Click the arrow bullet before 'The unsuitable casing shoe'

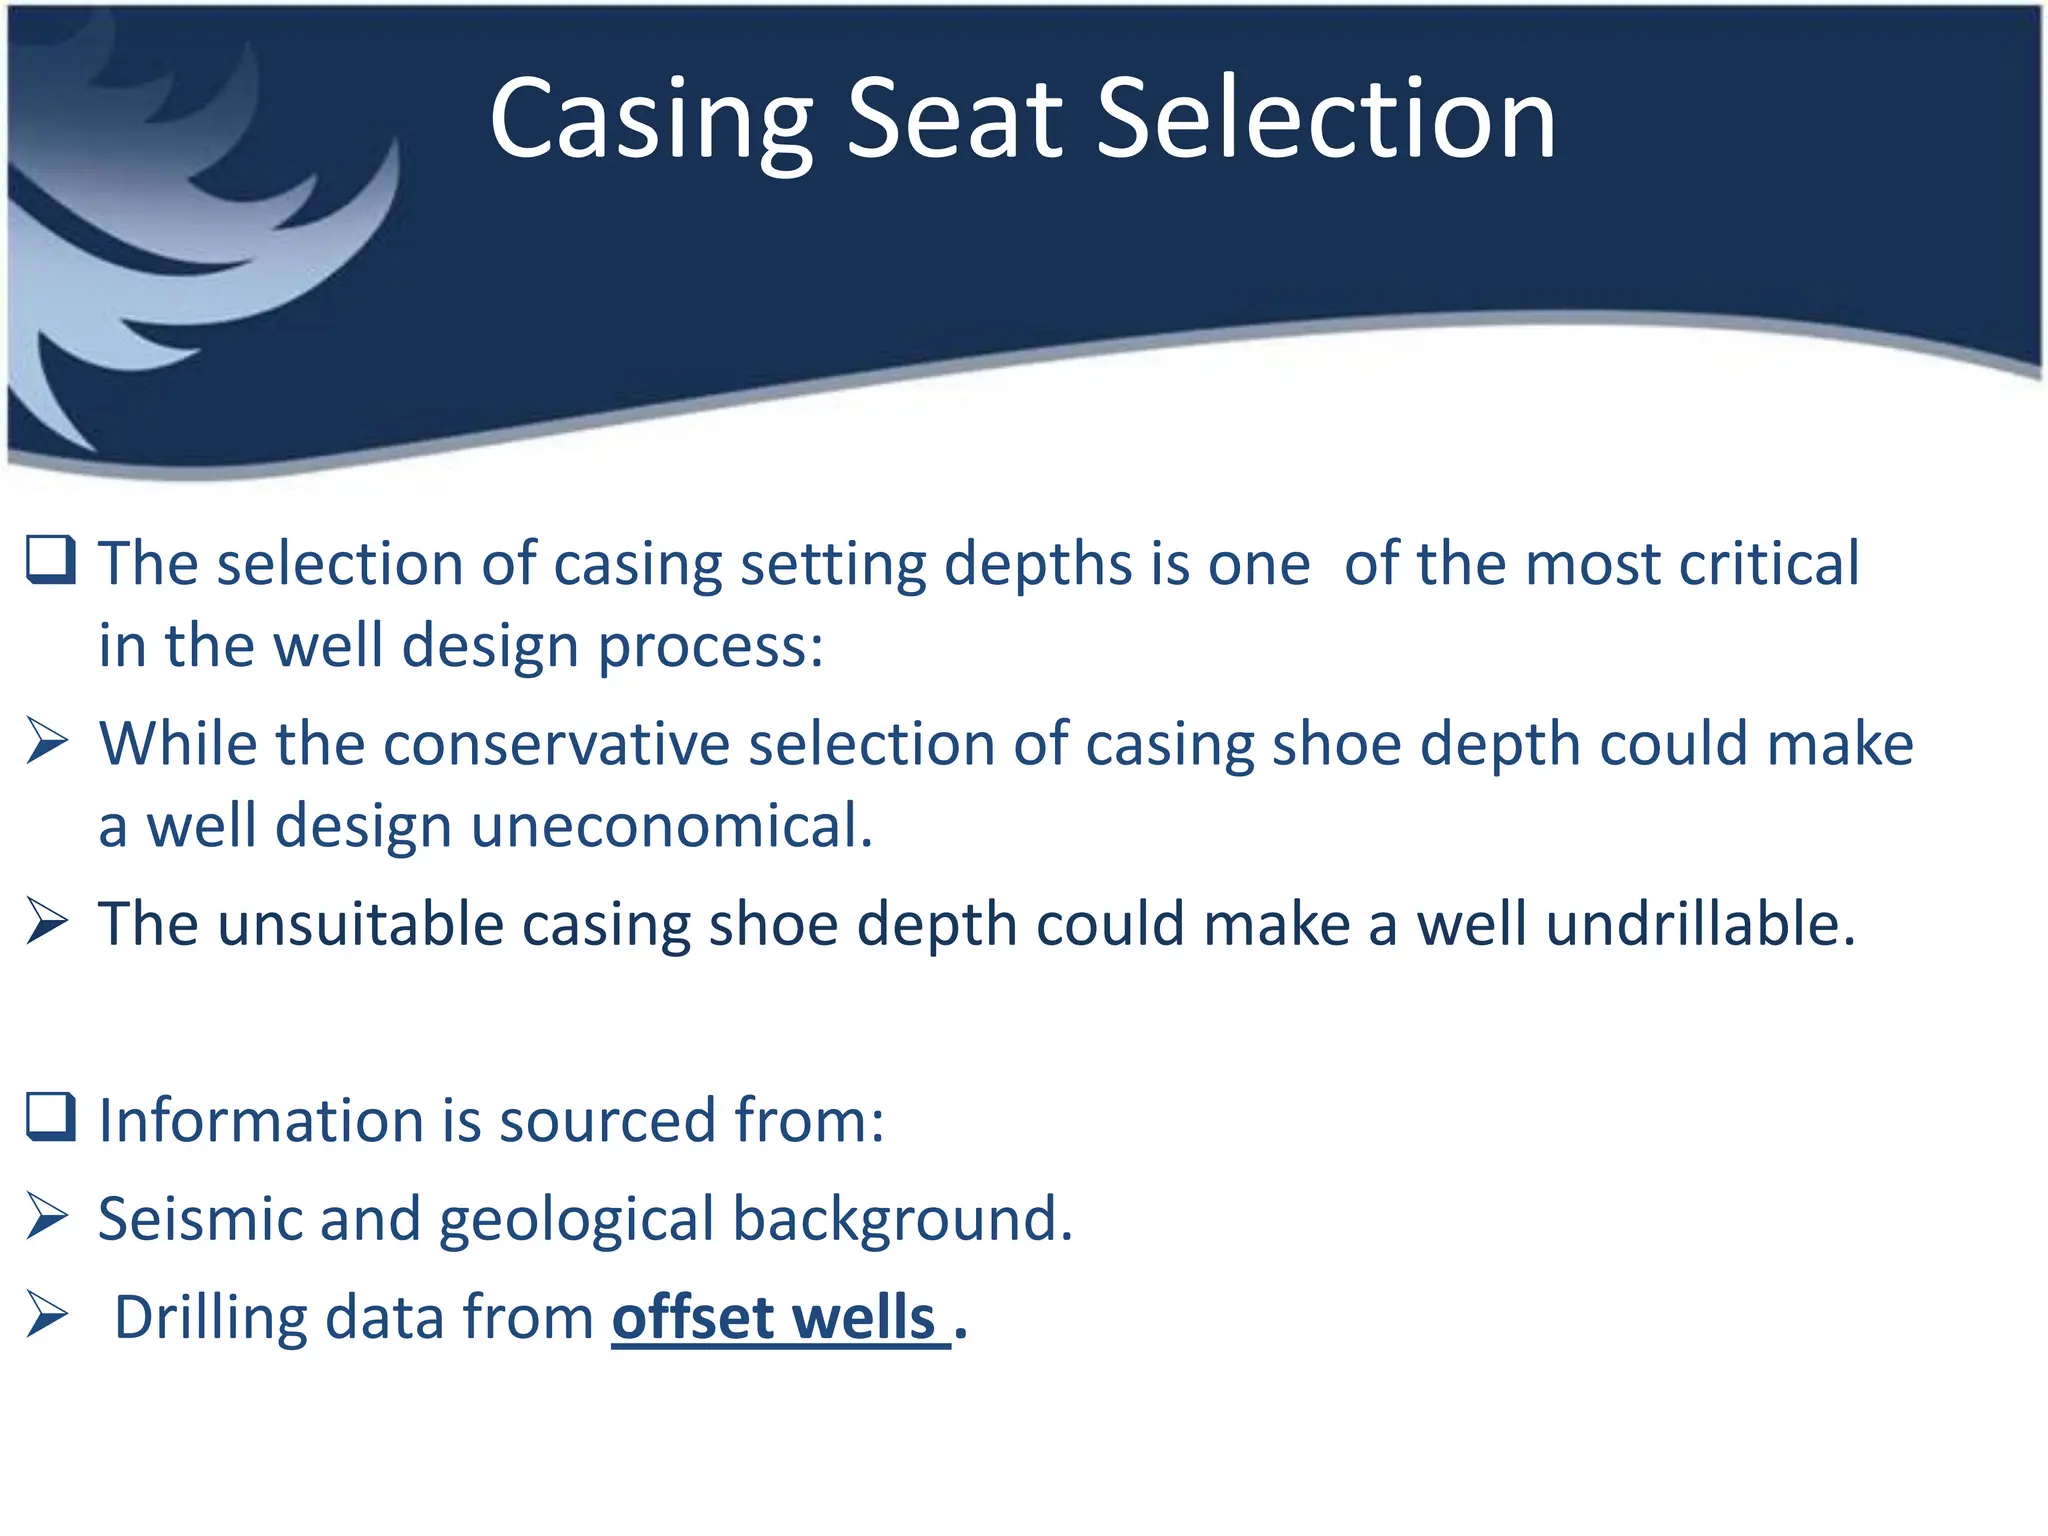(x=47, y=922)
